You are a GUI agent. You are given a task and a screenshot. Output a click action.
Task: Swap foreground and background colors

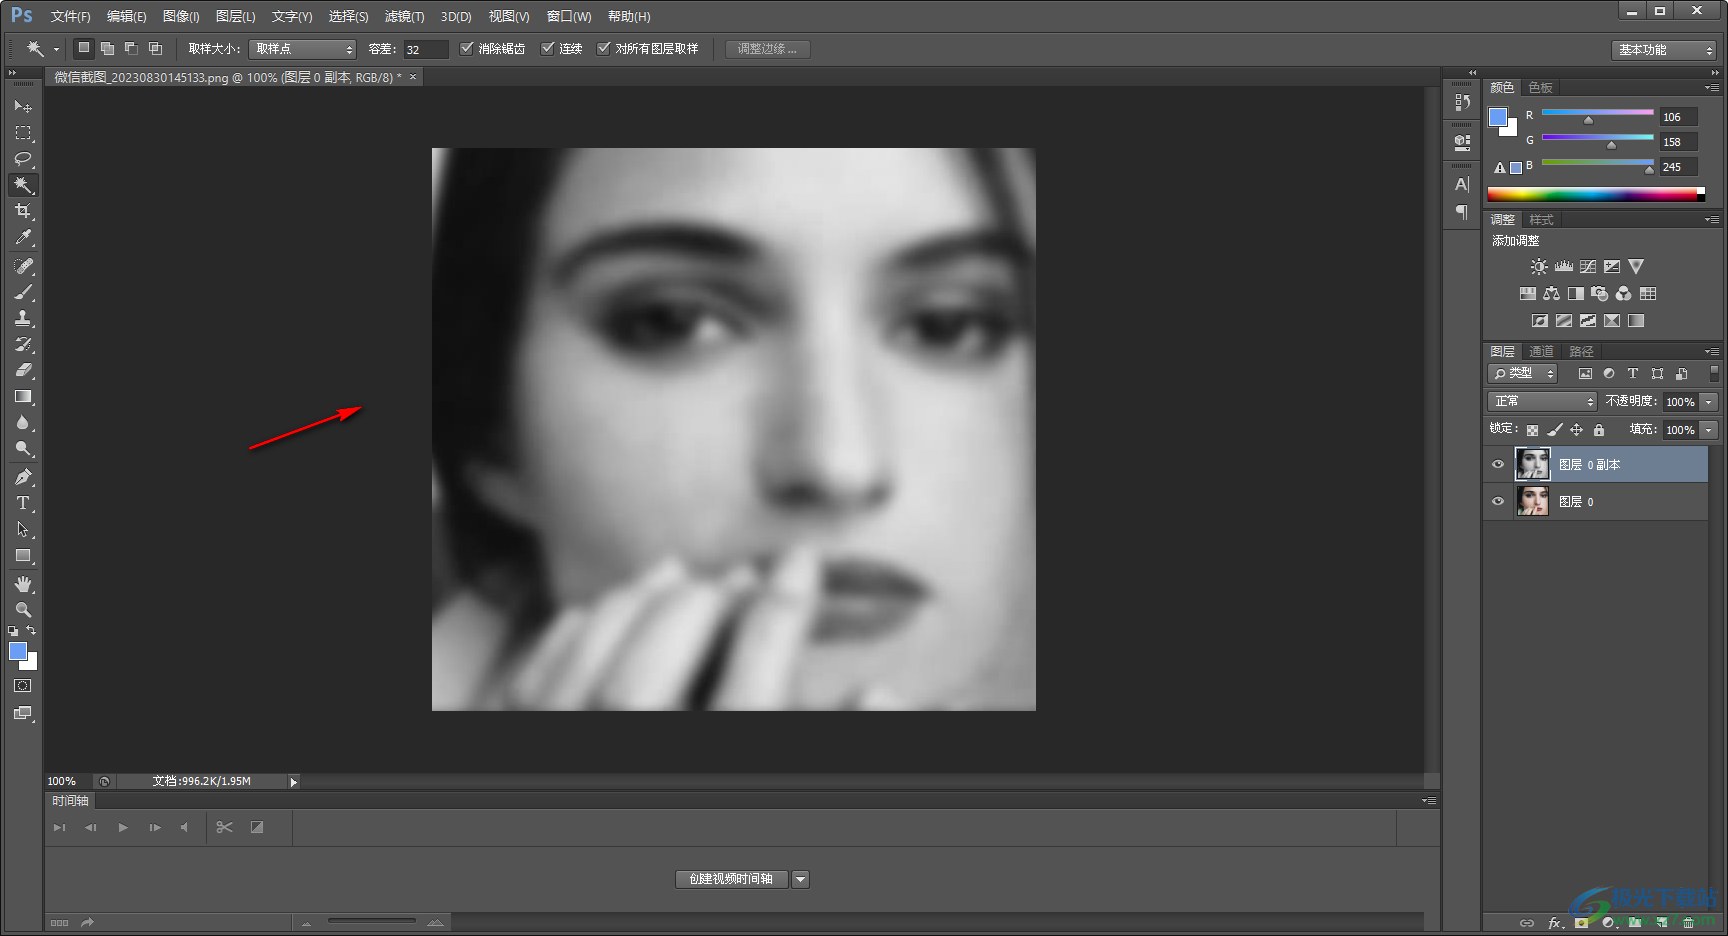32,631
